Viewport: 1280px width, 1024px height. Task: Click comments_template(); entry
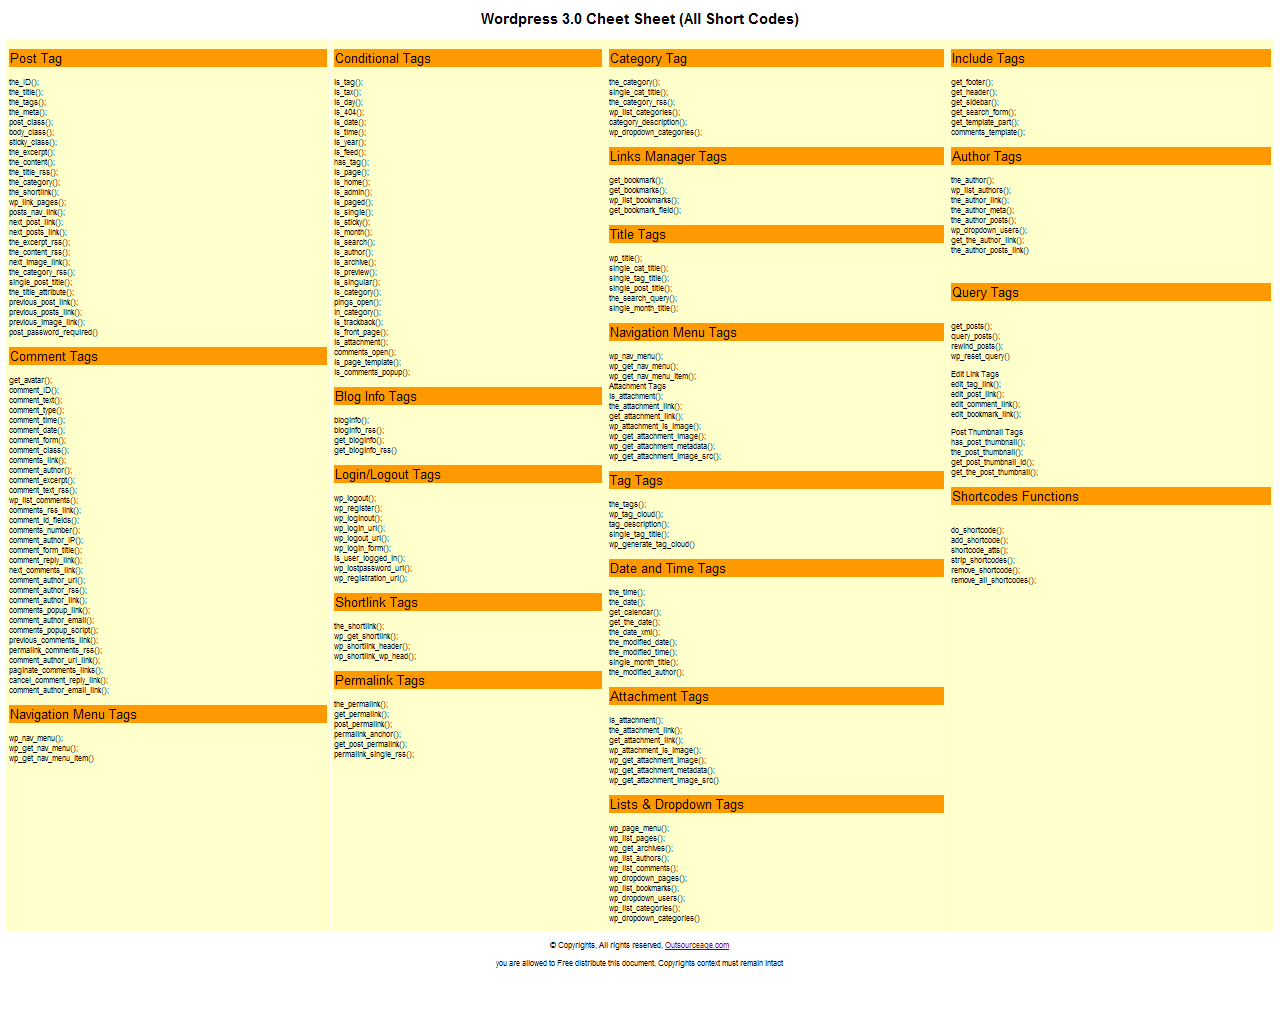988,132
